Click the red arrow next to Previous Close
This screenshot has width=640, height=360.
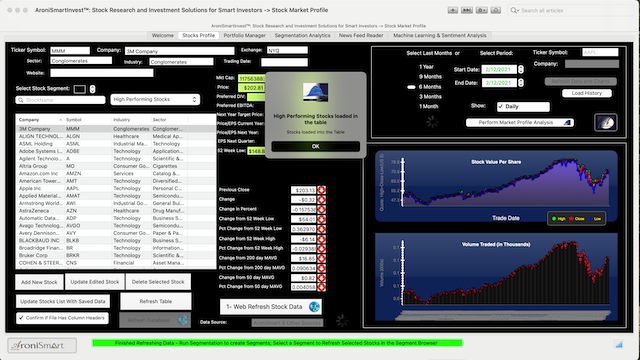tap(322, 190)
